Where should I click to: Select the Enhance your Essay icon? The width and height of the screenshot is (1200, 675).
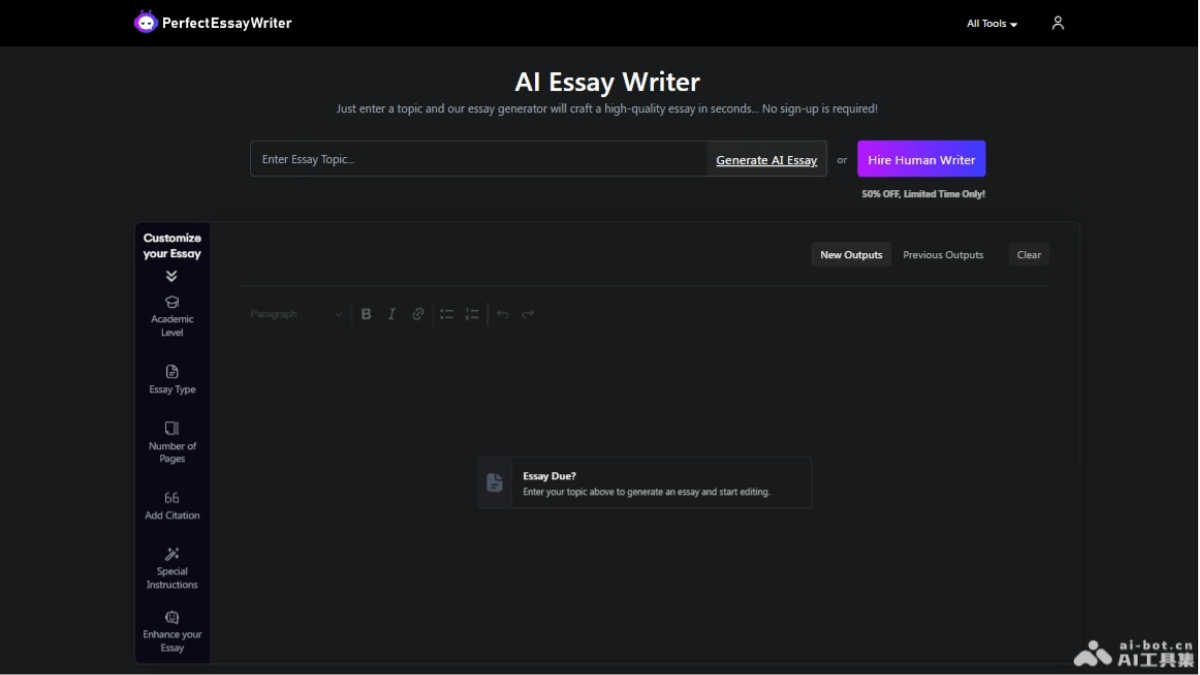click(172, 617)
